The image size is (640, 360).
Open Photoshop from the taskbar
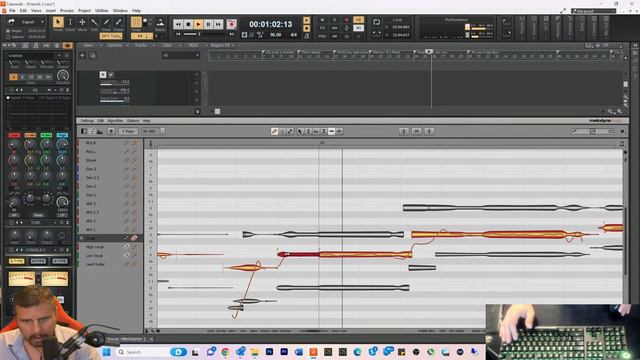point(269,352)
